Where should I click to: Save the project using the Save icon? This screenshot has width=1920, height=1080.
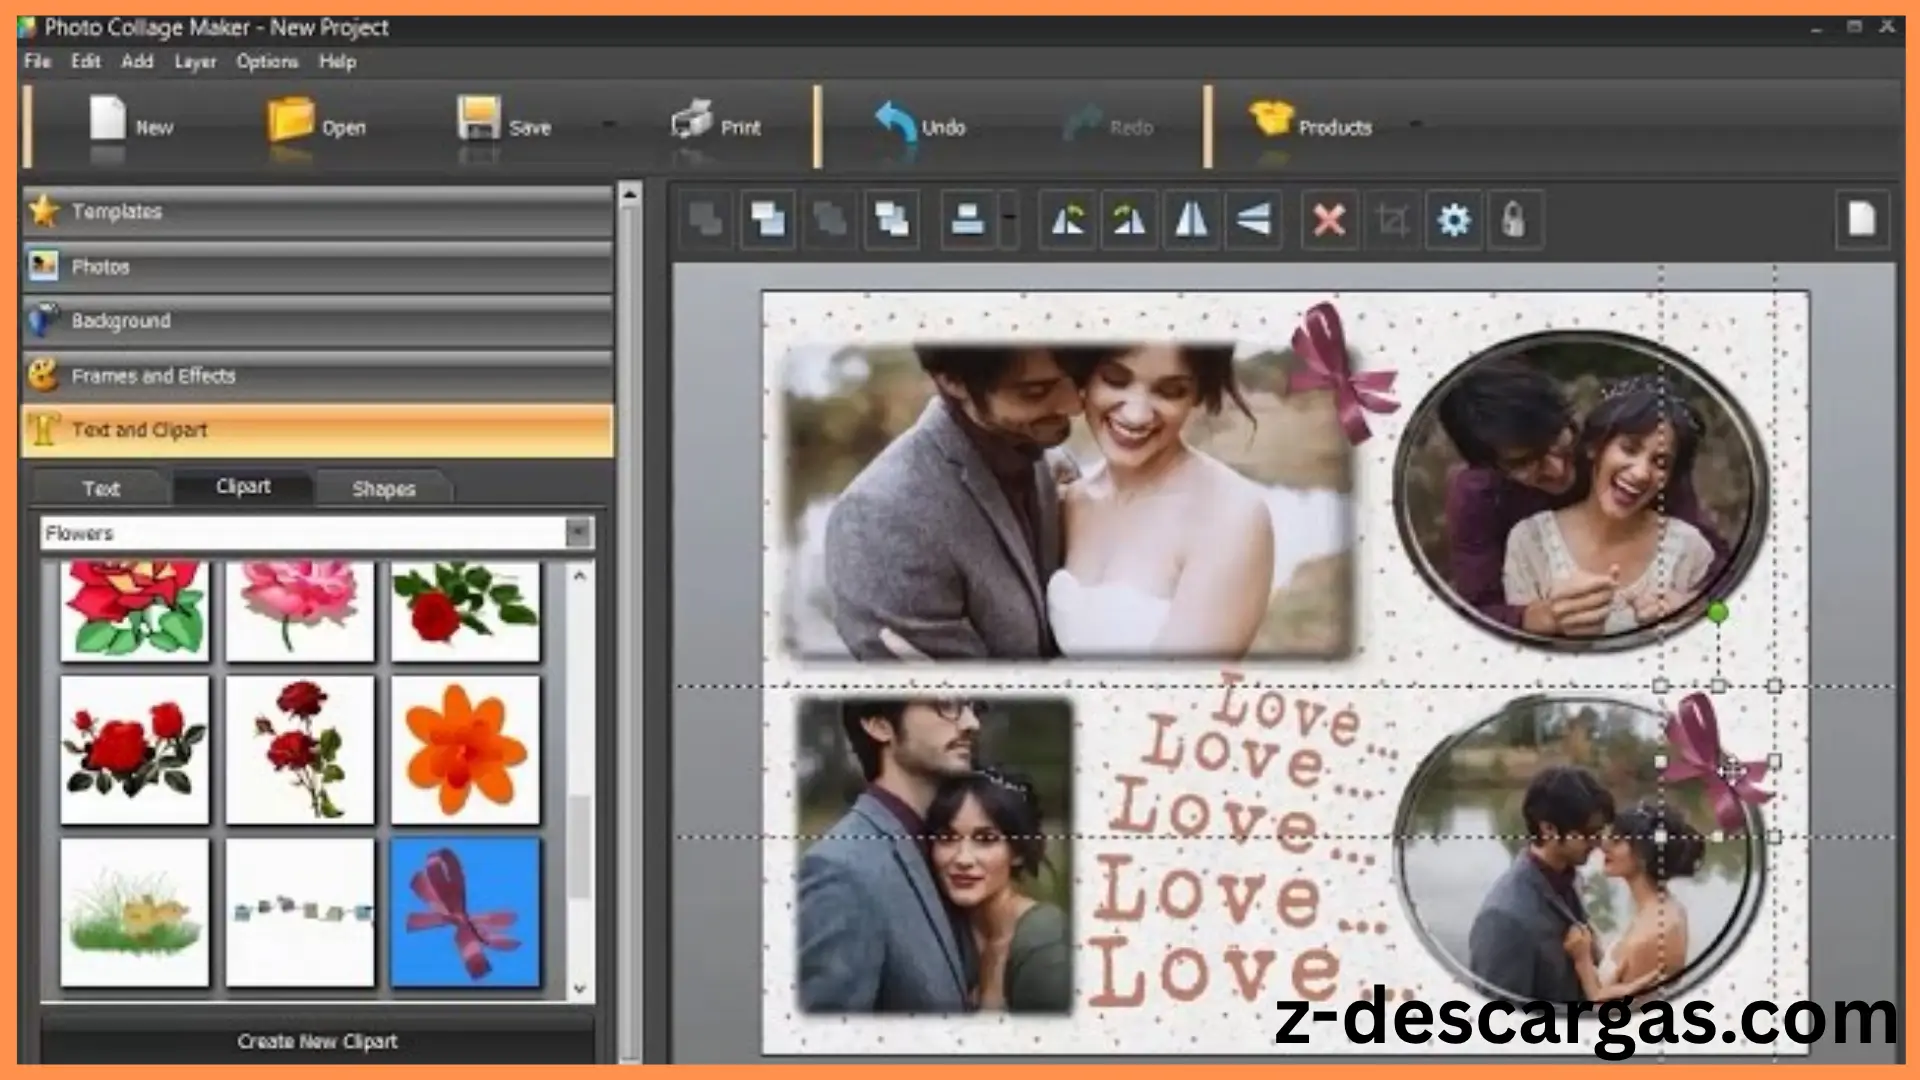478,118
